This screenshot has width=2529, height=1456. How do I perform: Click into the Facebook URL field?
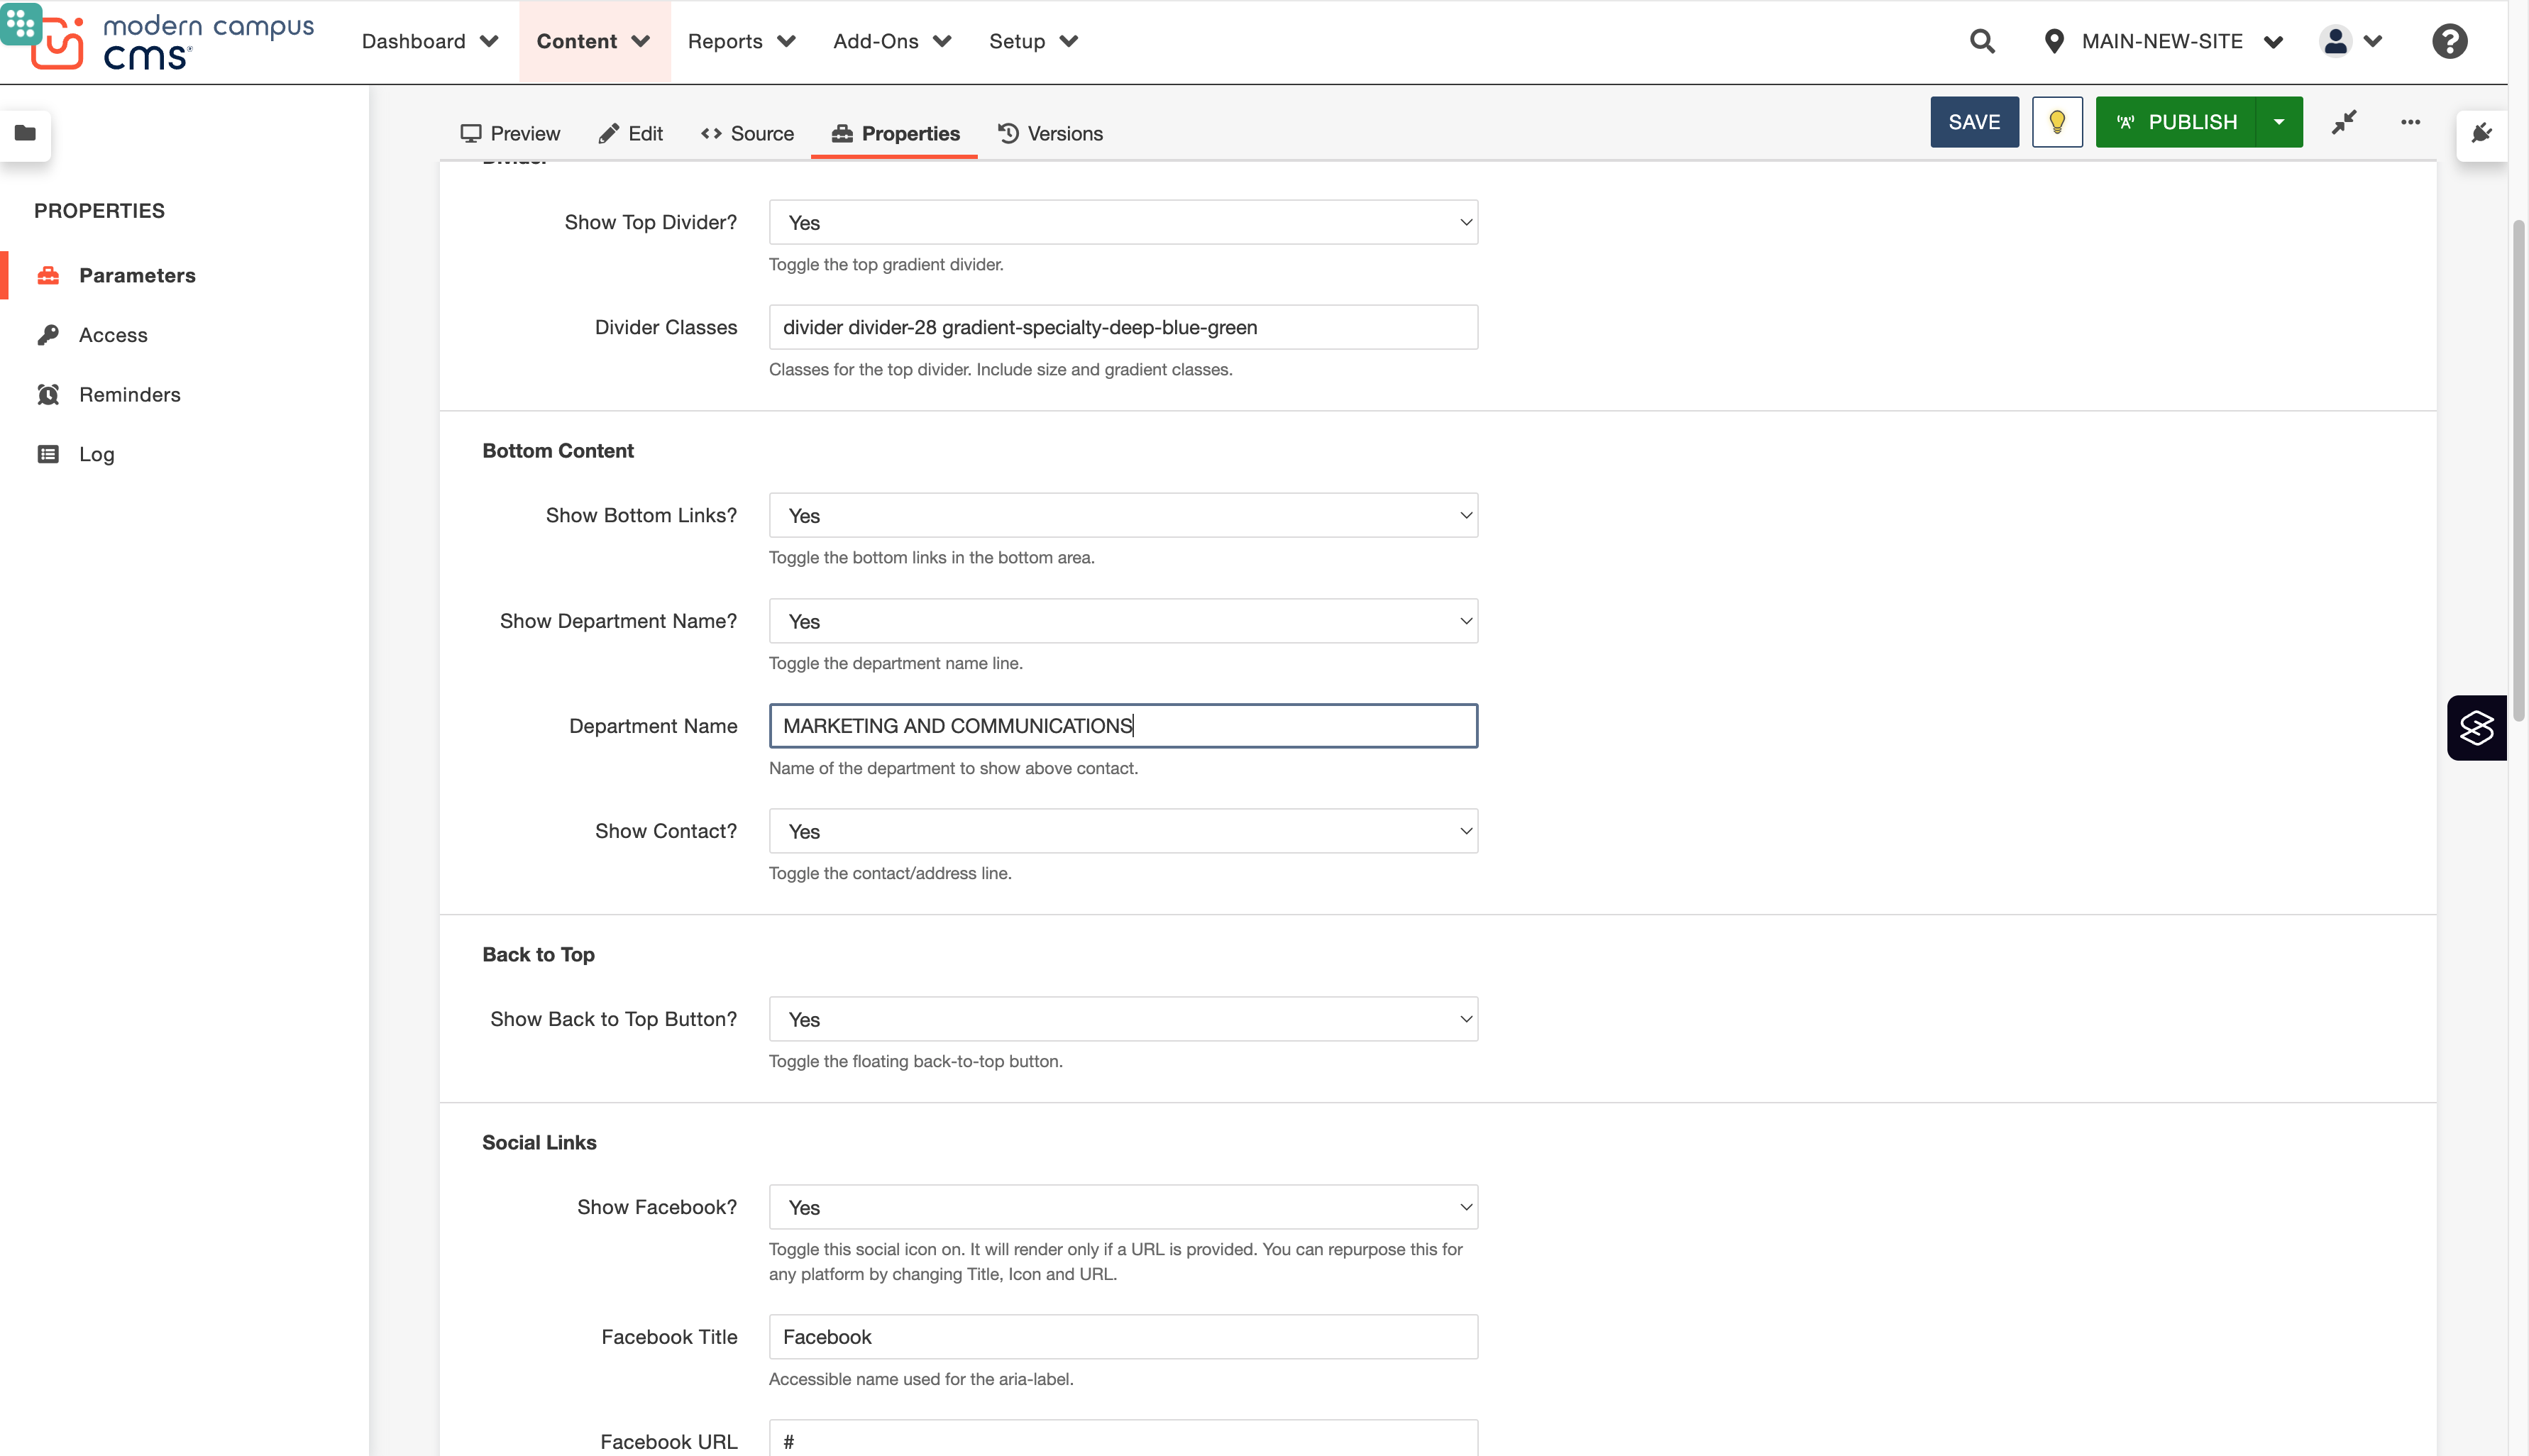click(1123, 1440)
